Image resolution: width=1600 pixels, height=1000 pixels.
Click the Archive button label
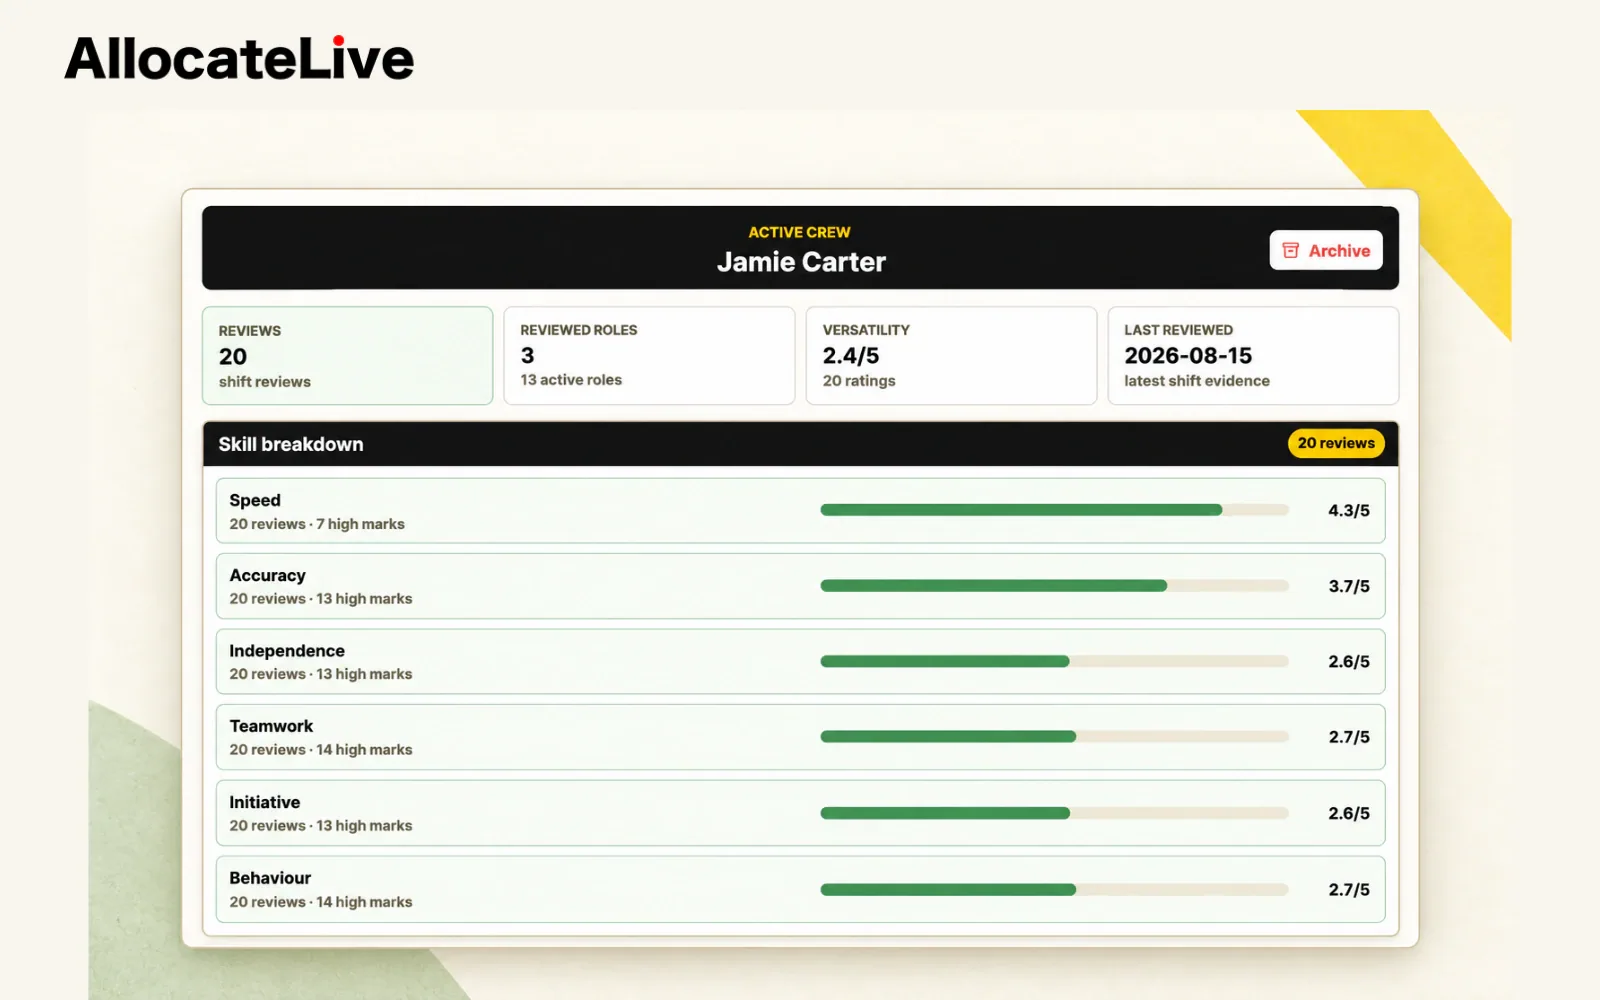tap(1339, 251)
